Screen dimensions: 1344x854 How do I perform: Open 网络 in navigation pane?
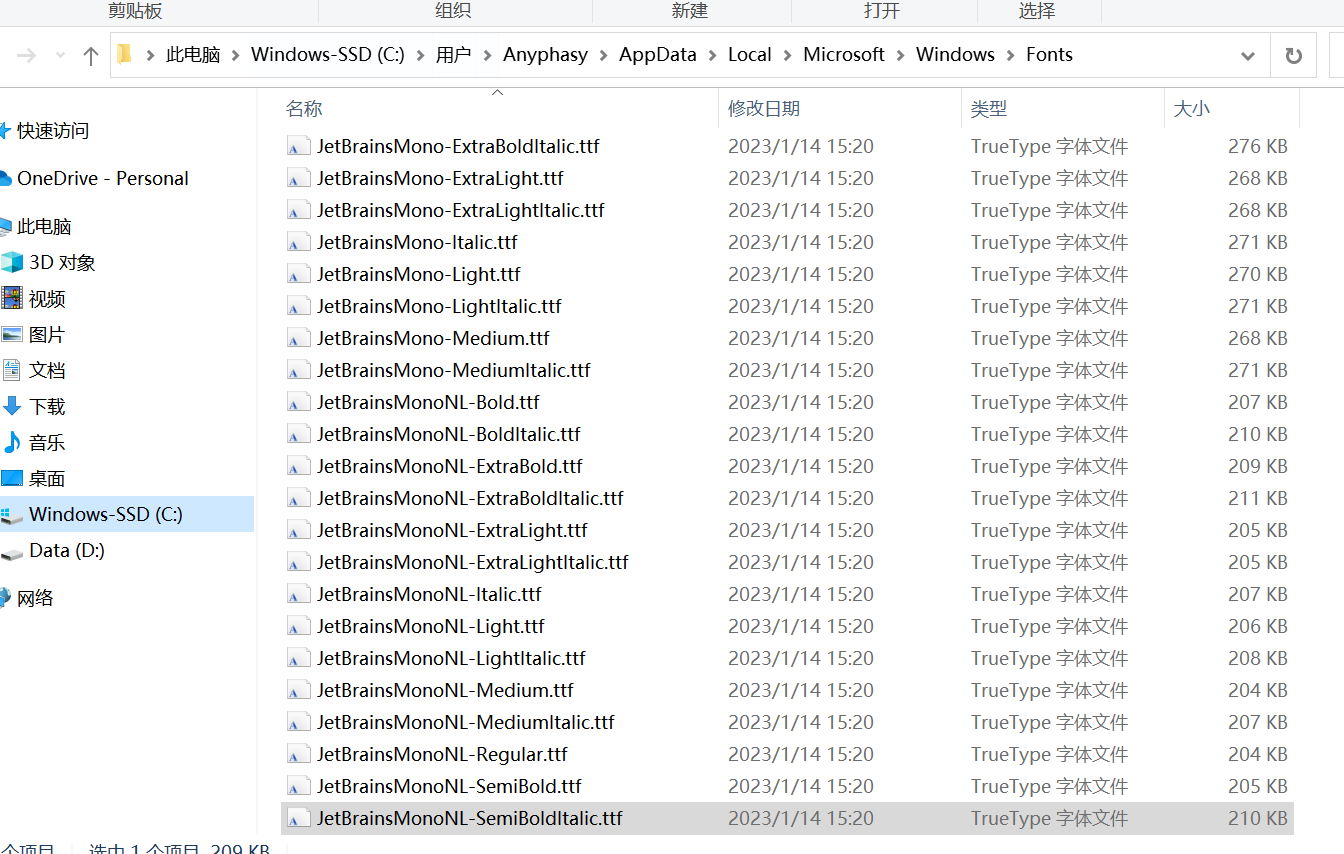(x=35, y=599)
